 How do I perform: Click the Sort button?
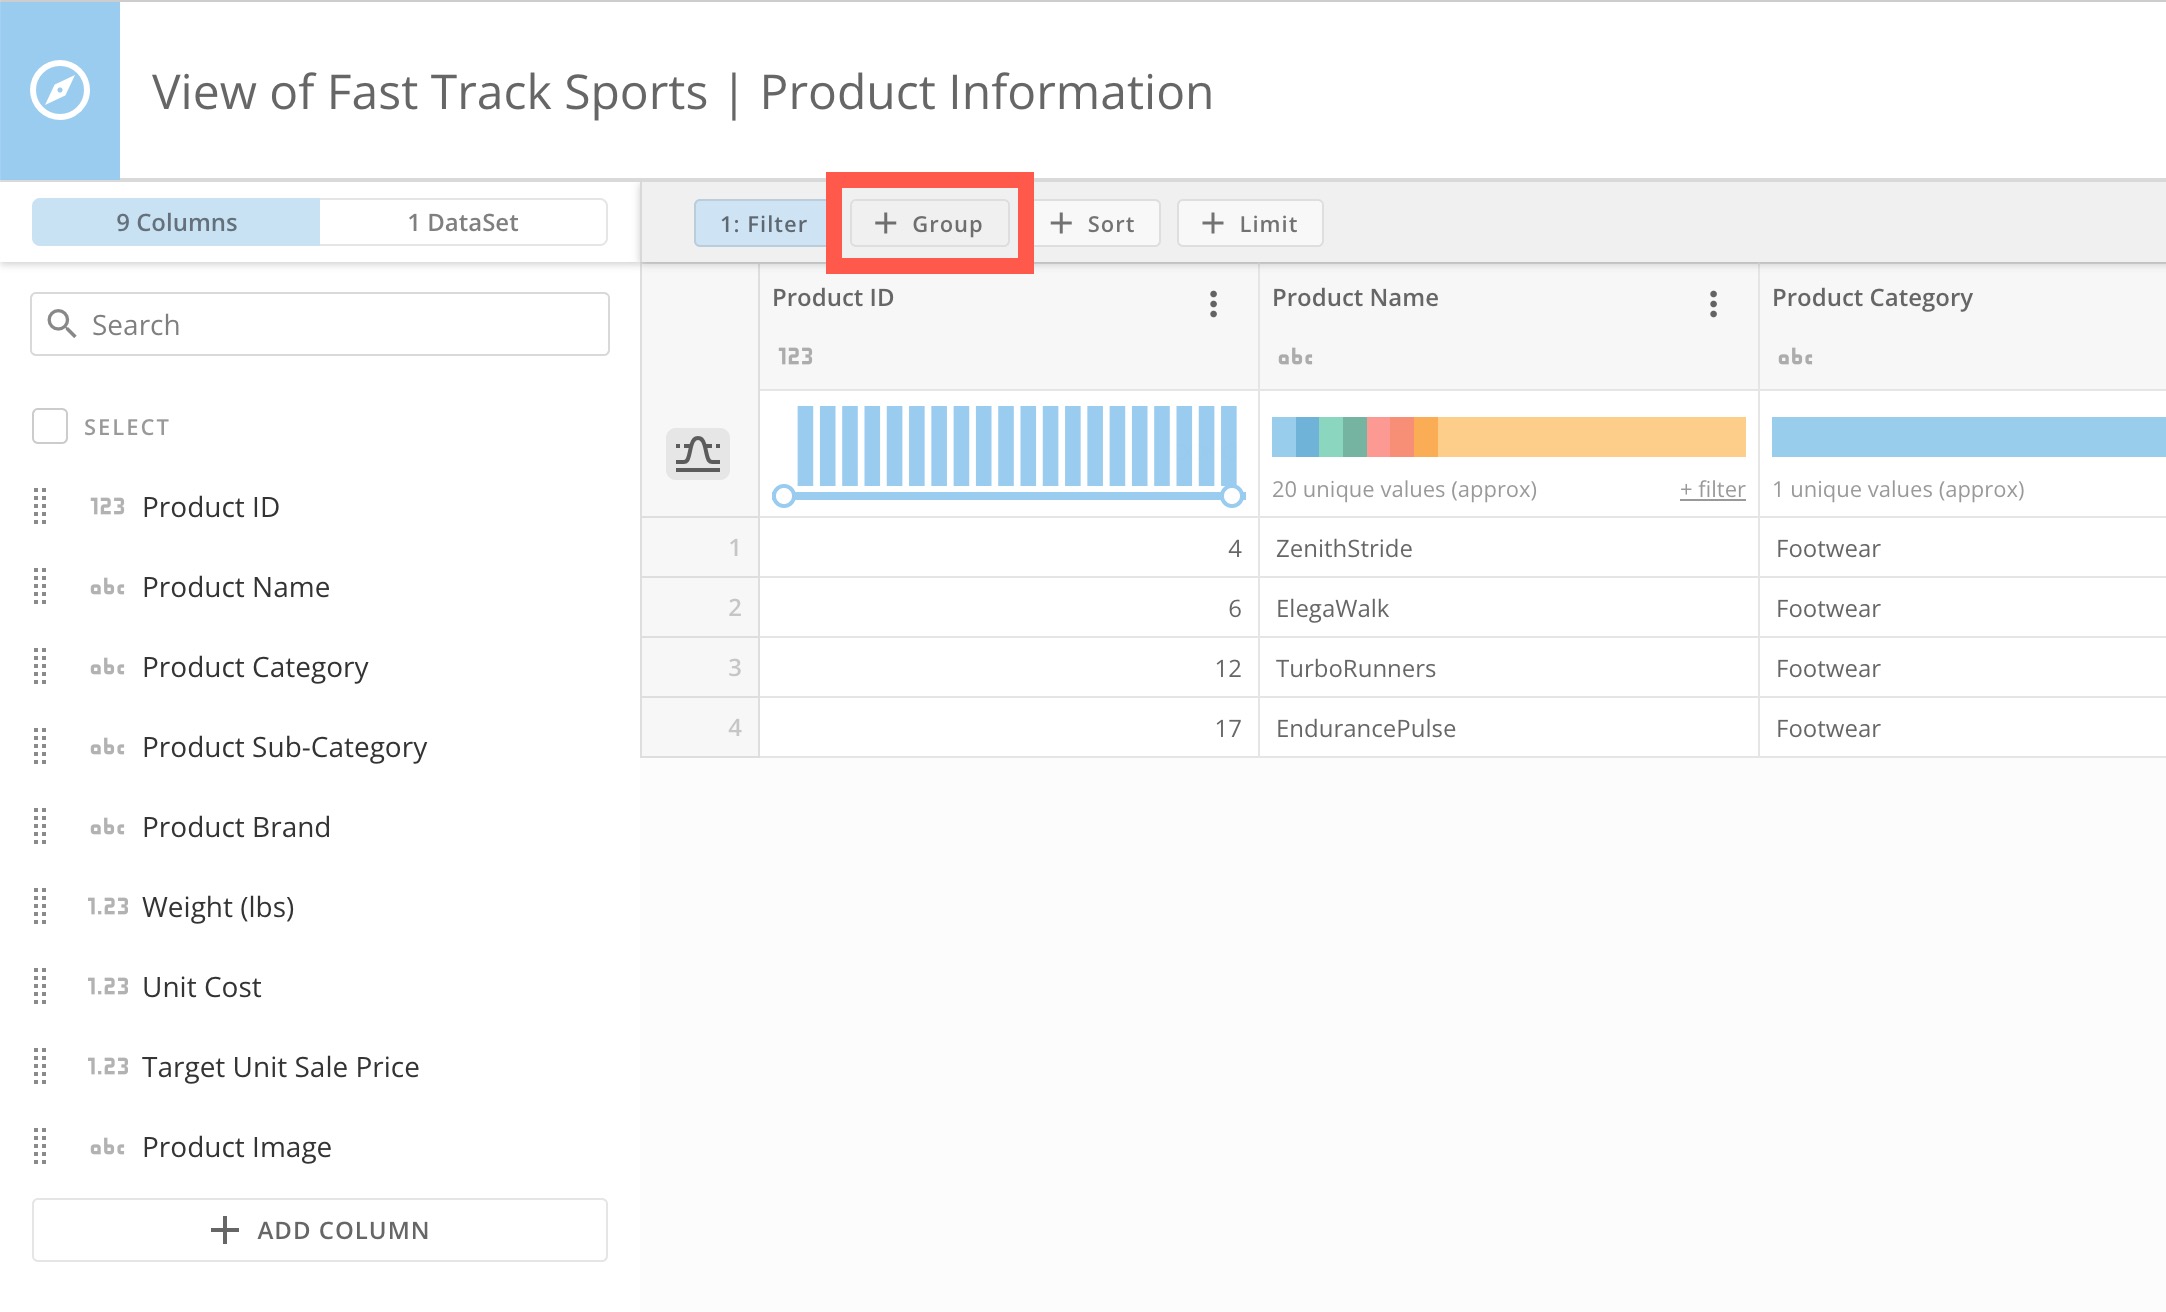[x=1096, y=223]
